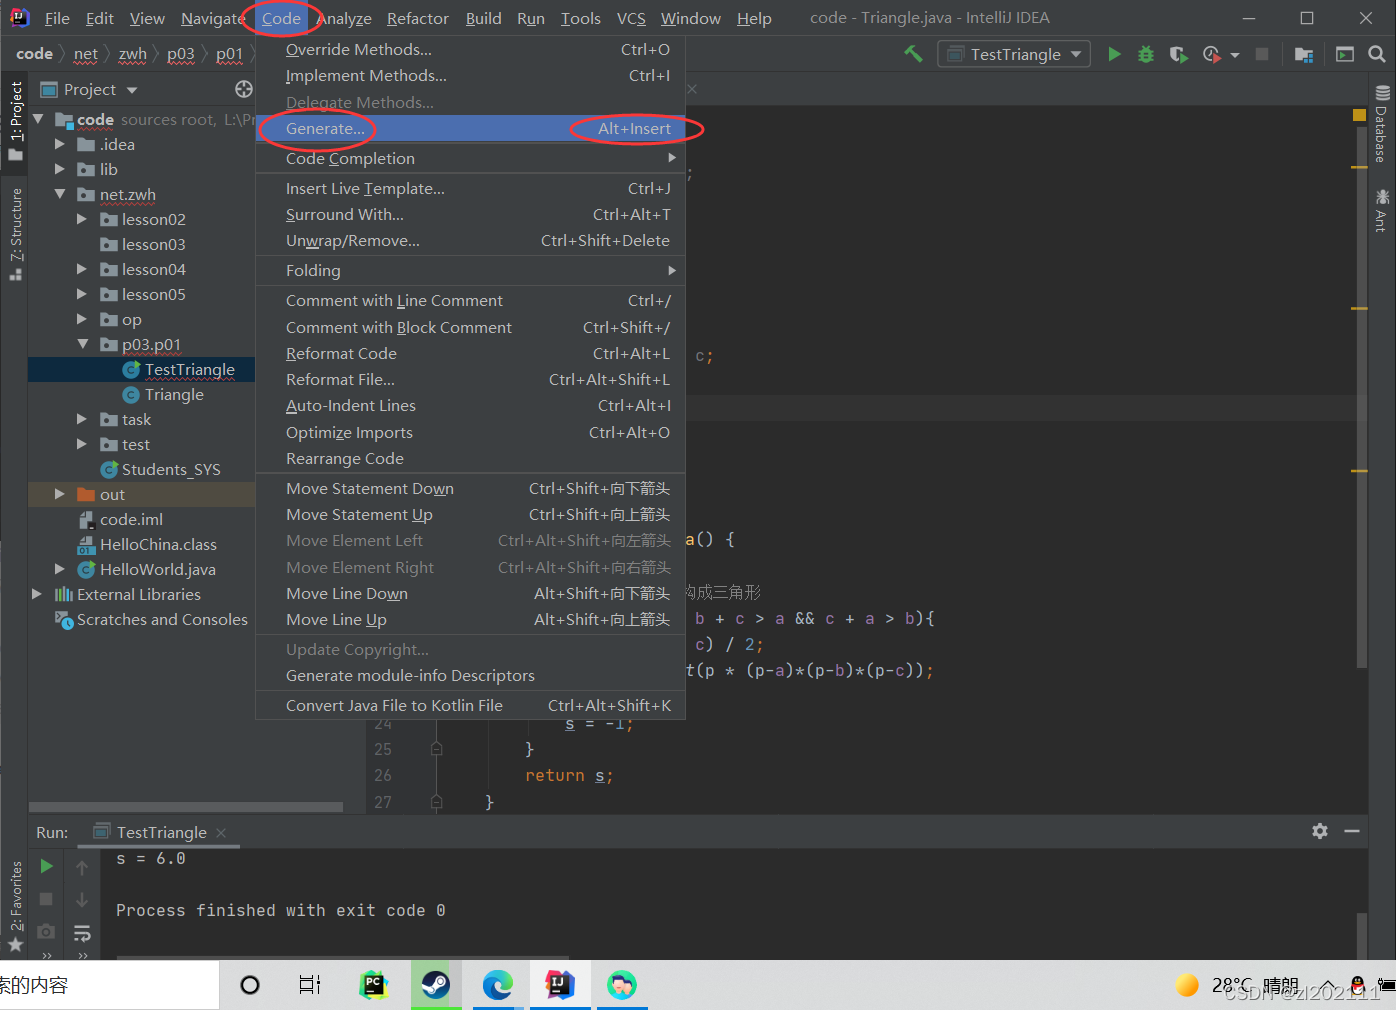Open the Project view dropdown
This screenshot has height=1010, width=1396.
click(131, 90)
